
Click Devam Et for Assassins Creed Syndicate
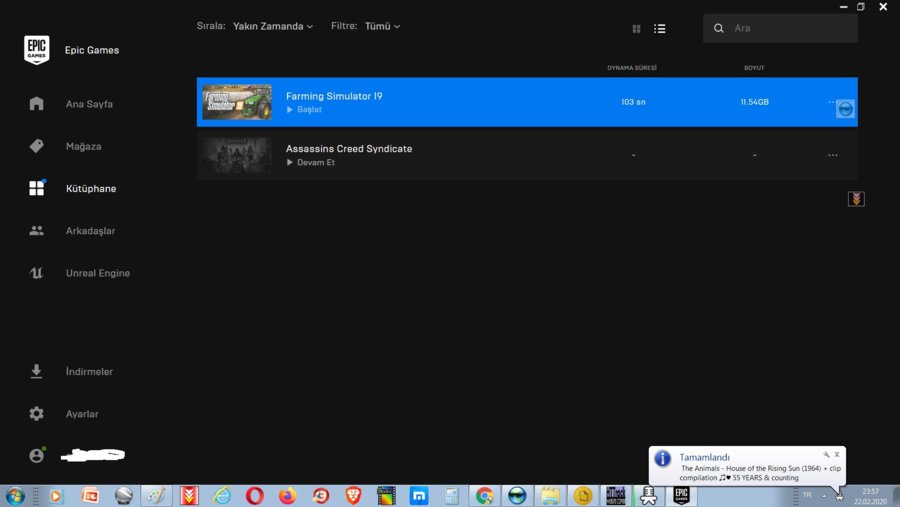(x=314, y=162)
